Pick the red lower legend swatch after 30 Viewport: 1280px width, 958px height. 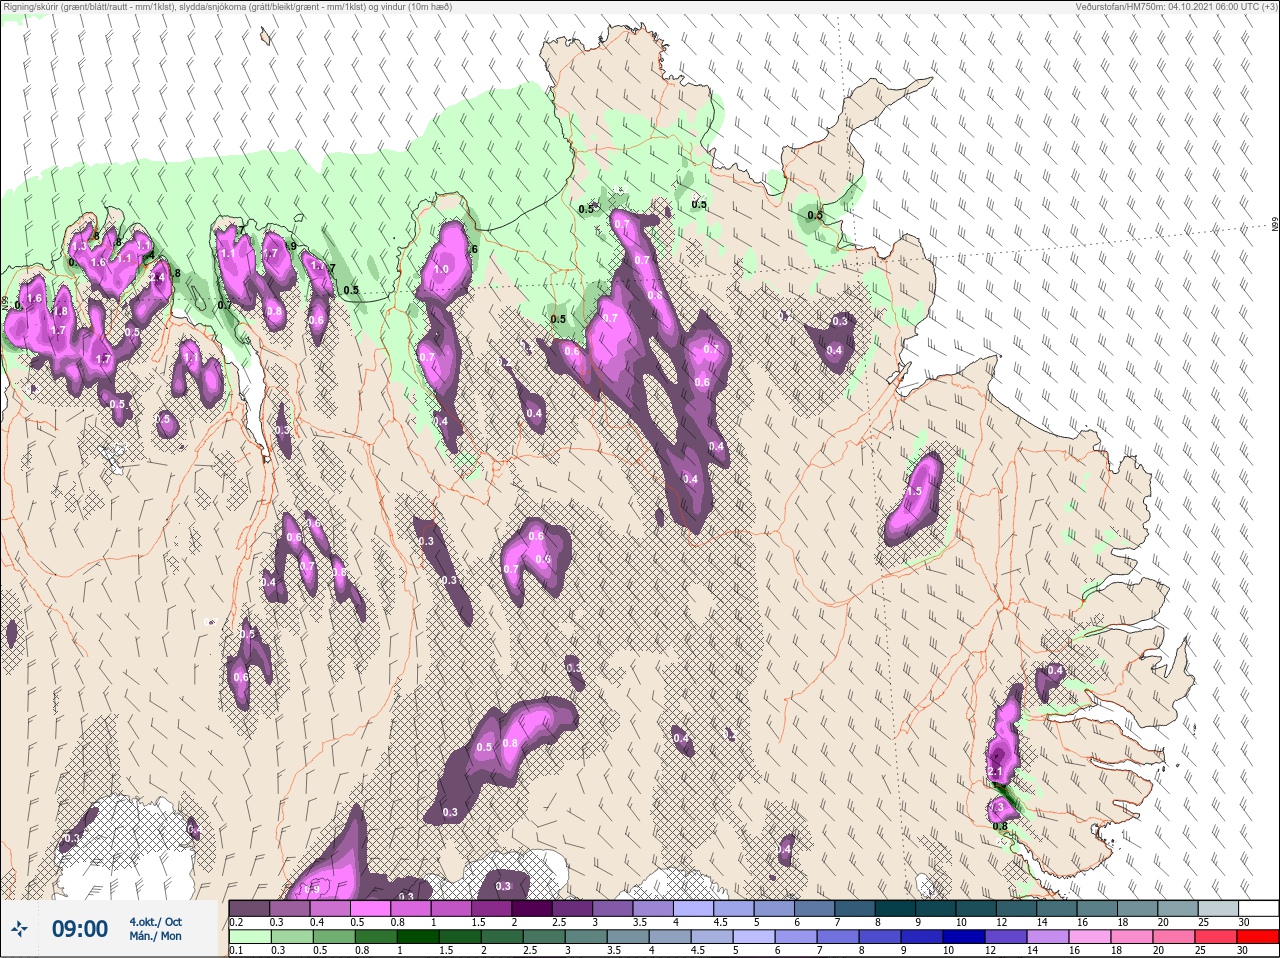click(1259, 937)
